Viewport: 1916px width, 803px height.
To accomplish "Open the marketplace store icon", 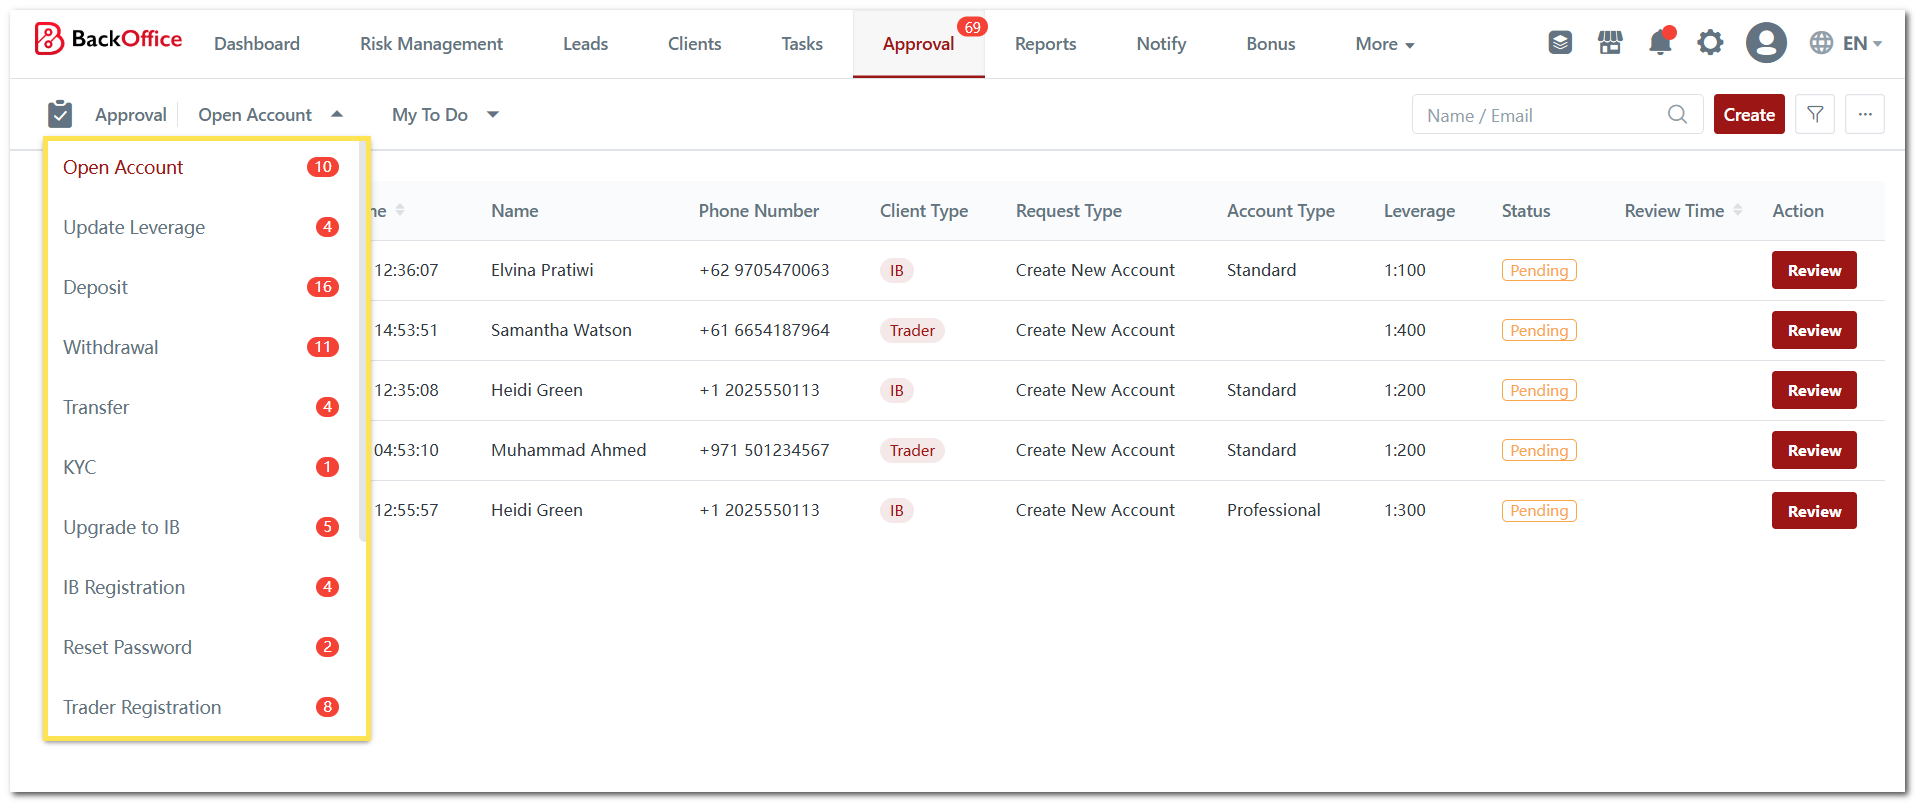I will point(1610,43).
